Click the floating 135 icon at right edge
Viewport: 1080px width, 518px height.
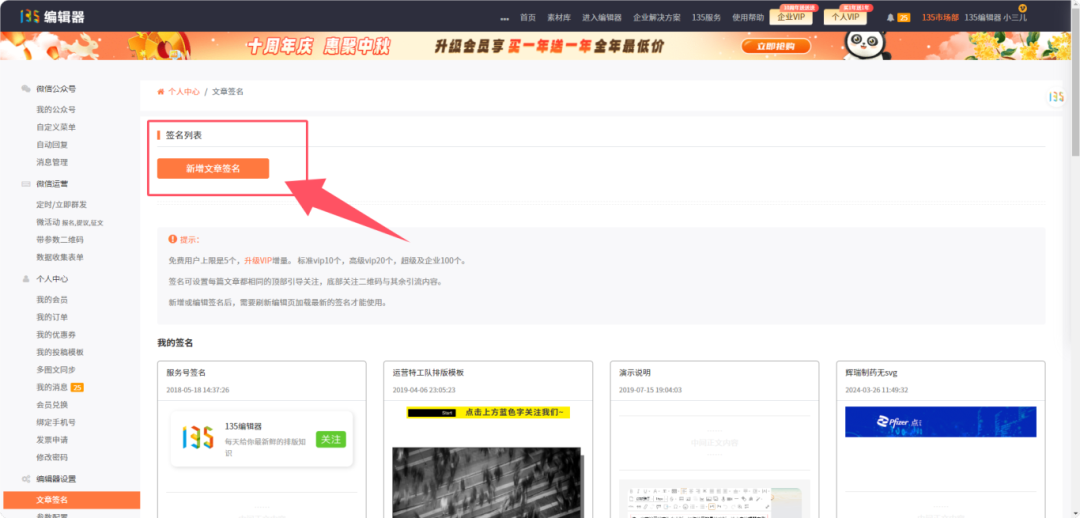click(1057, 97)
